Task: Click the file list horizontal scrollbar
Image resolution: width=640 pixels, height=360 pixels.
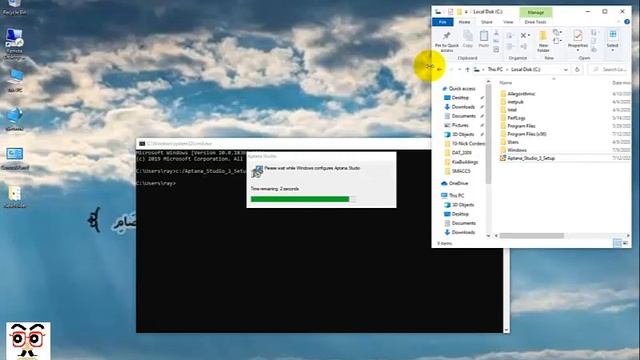Action: coord(531,236)
